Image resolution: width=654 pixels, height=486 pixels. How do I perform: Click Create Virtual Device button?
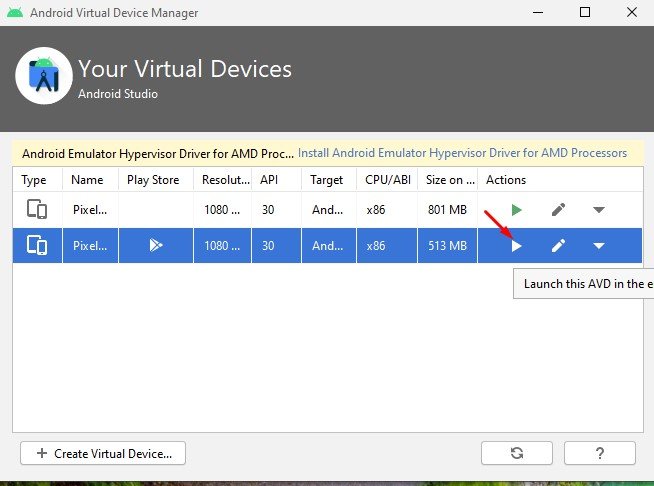[103, 453]
